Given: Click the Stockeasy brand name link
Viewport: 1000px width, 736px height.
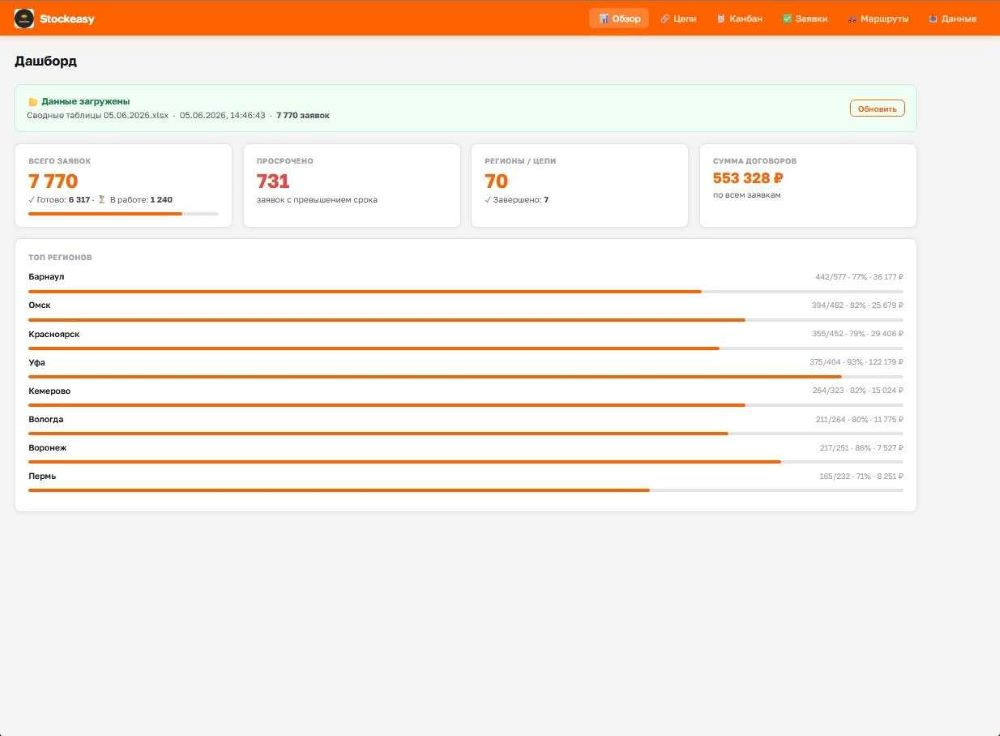Looking at the screenshot, I should point(67,18).
